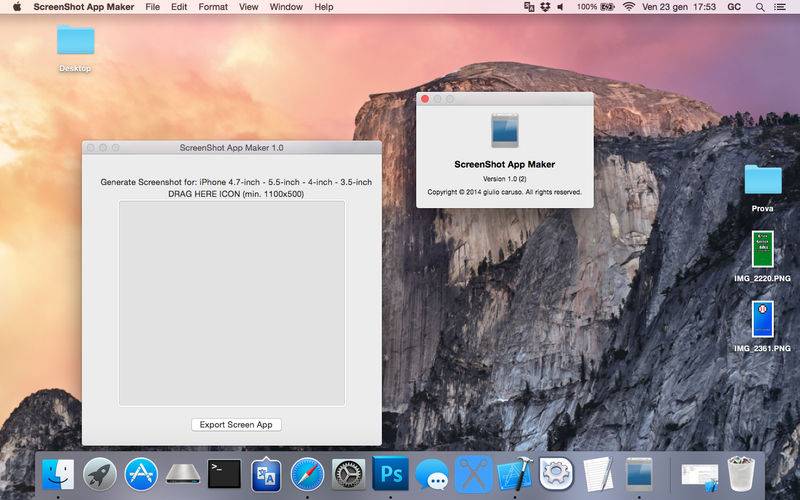The width and height of the screenshot is (800, 500).
Task: Open the Wi-Fi menu bar icon
Action: point(629,7)
